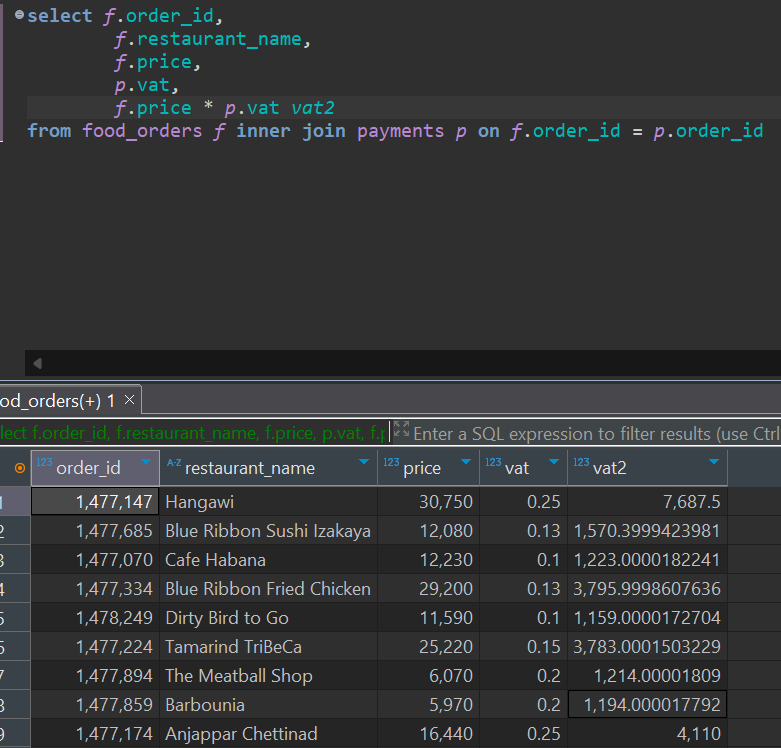Screen dimensions: 781x748
Task: Select the vat2 cell 4,110
Action: click(648, 734)
